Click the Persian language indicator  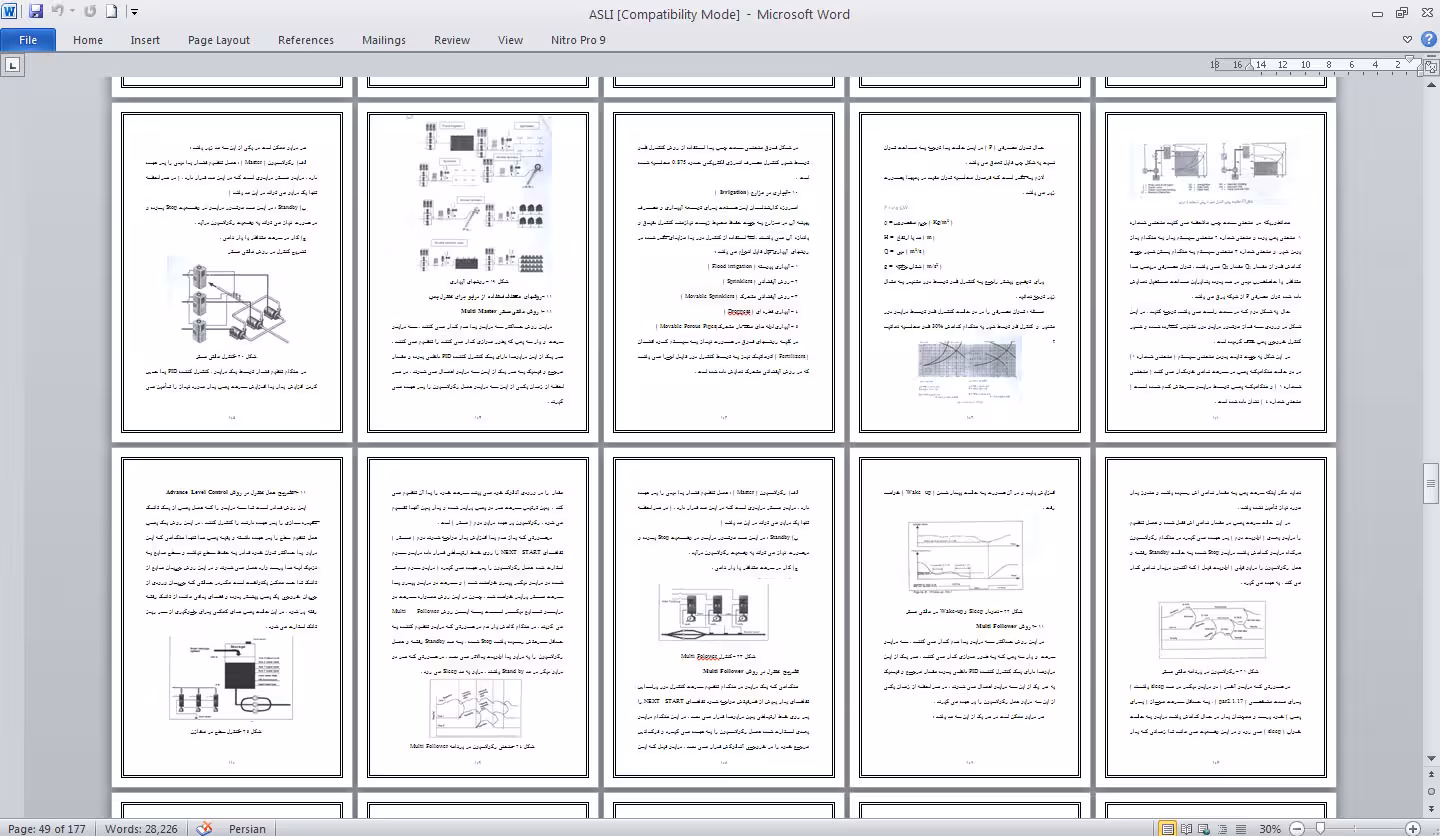247,828
